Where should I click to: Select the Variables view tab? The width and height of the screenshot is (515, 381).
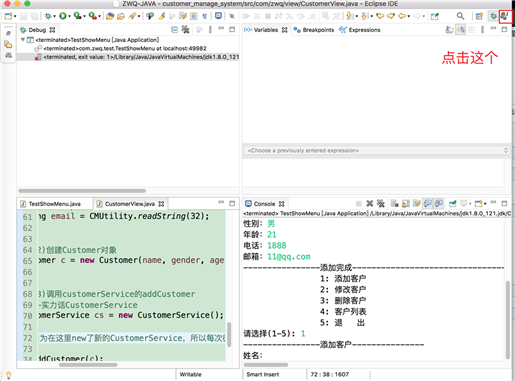point(266,30)
